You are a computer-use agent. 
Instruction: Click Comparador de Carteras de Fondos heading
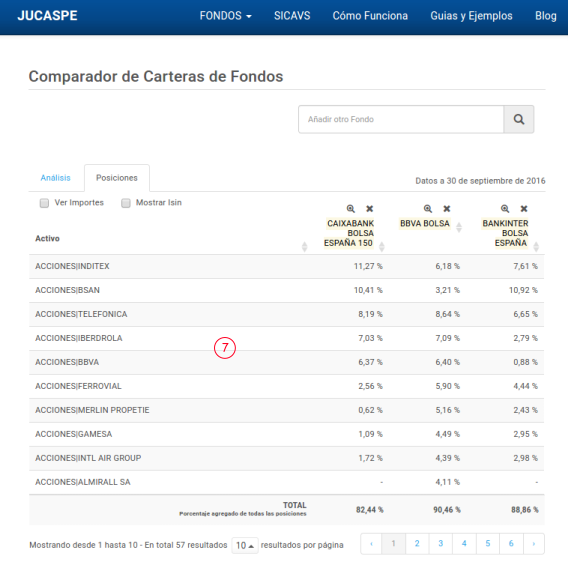click(156, 76)
